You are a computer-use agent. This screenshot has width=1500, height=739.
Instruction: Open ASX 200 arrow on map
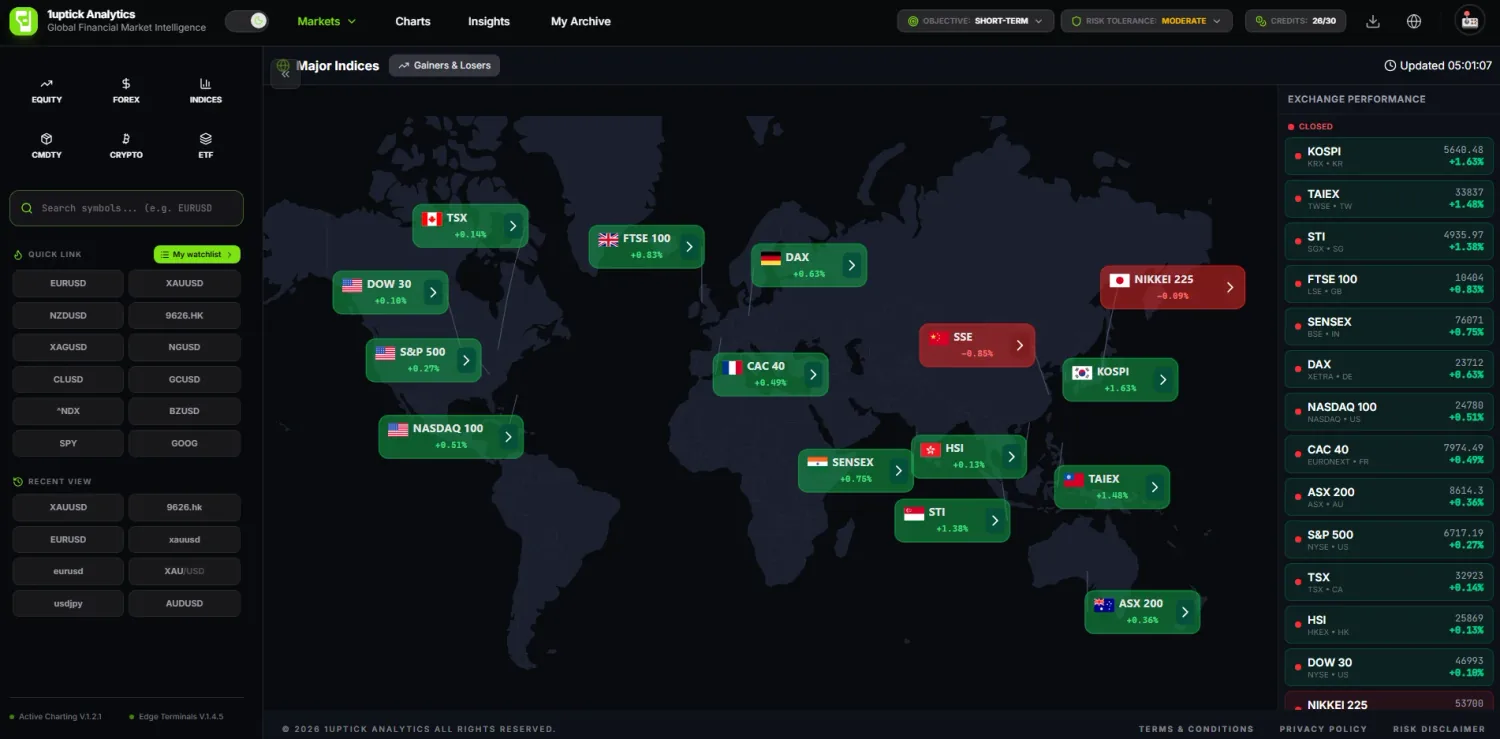point(1185,612)
